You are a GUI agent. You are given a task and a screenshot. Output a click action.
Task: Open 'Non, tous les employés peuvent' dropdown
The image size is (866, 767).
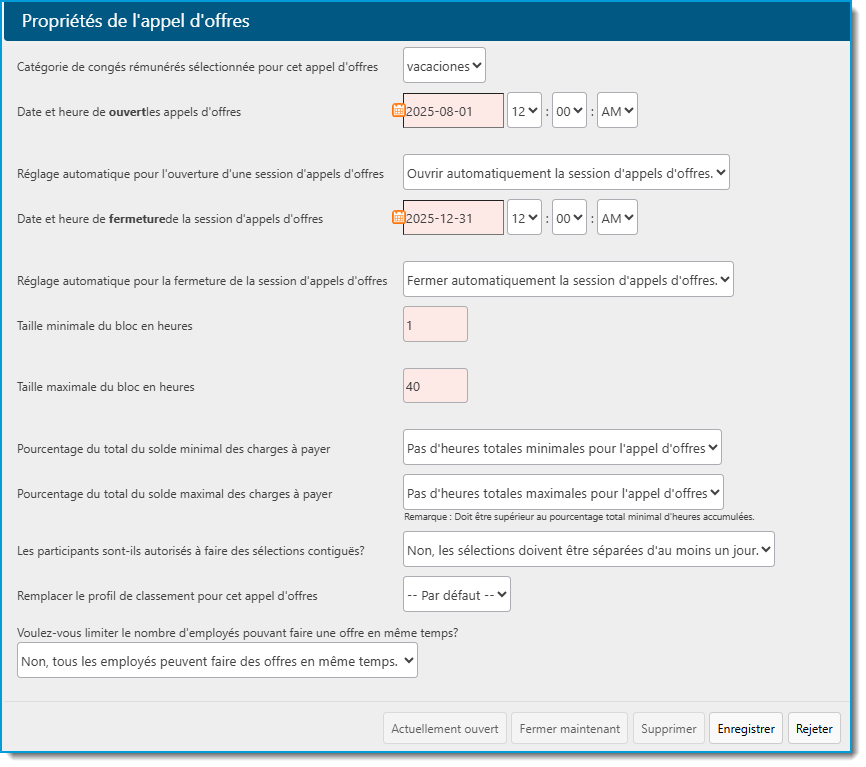(217, 660)
